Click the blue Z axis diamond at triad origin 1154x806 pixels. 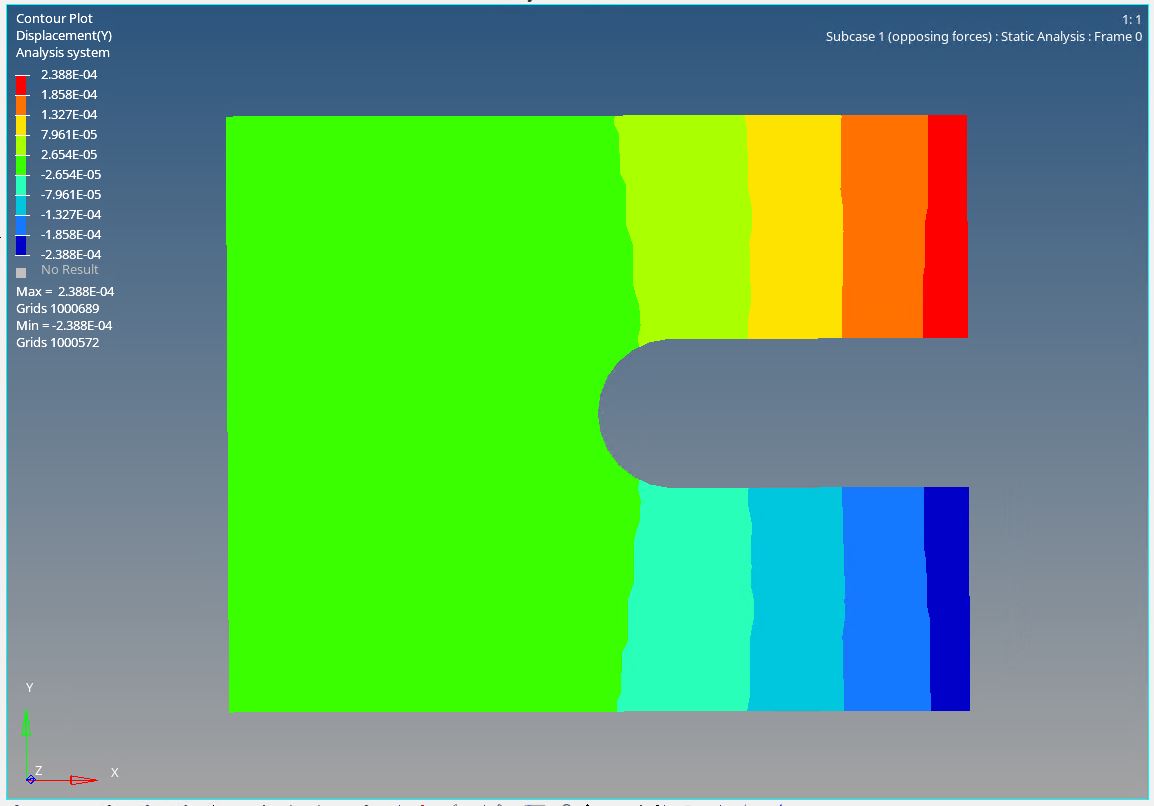31,779
